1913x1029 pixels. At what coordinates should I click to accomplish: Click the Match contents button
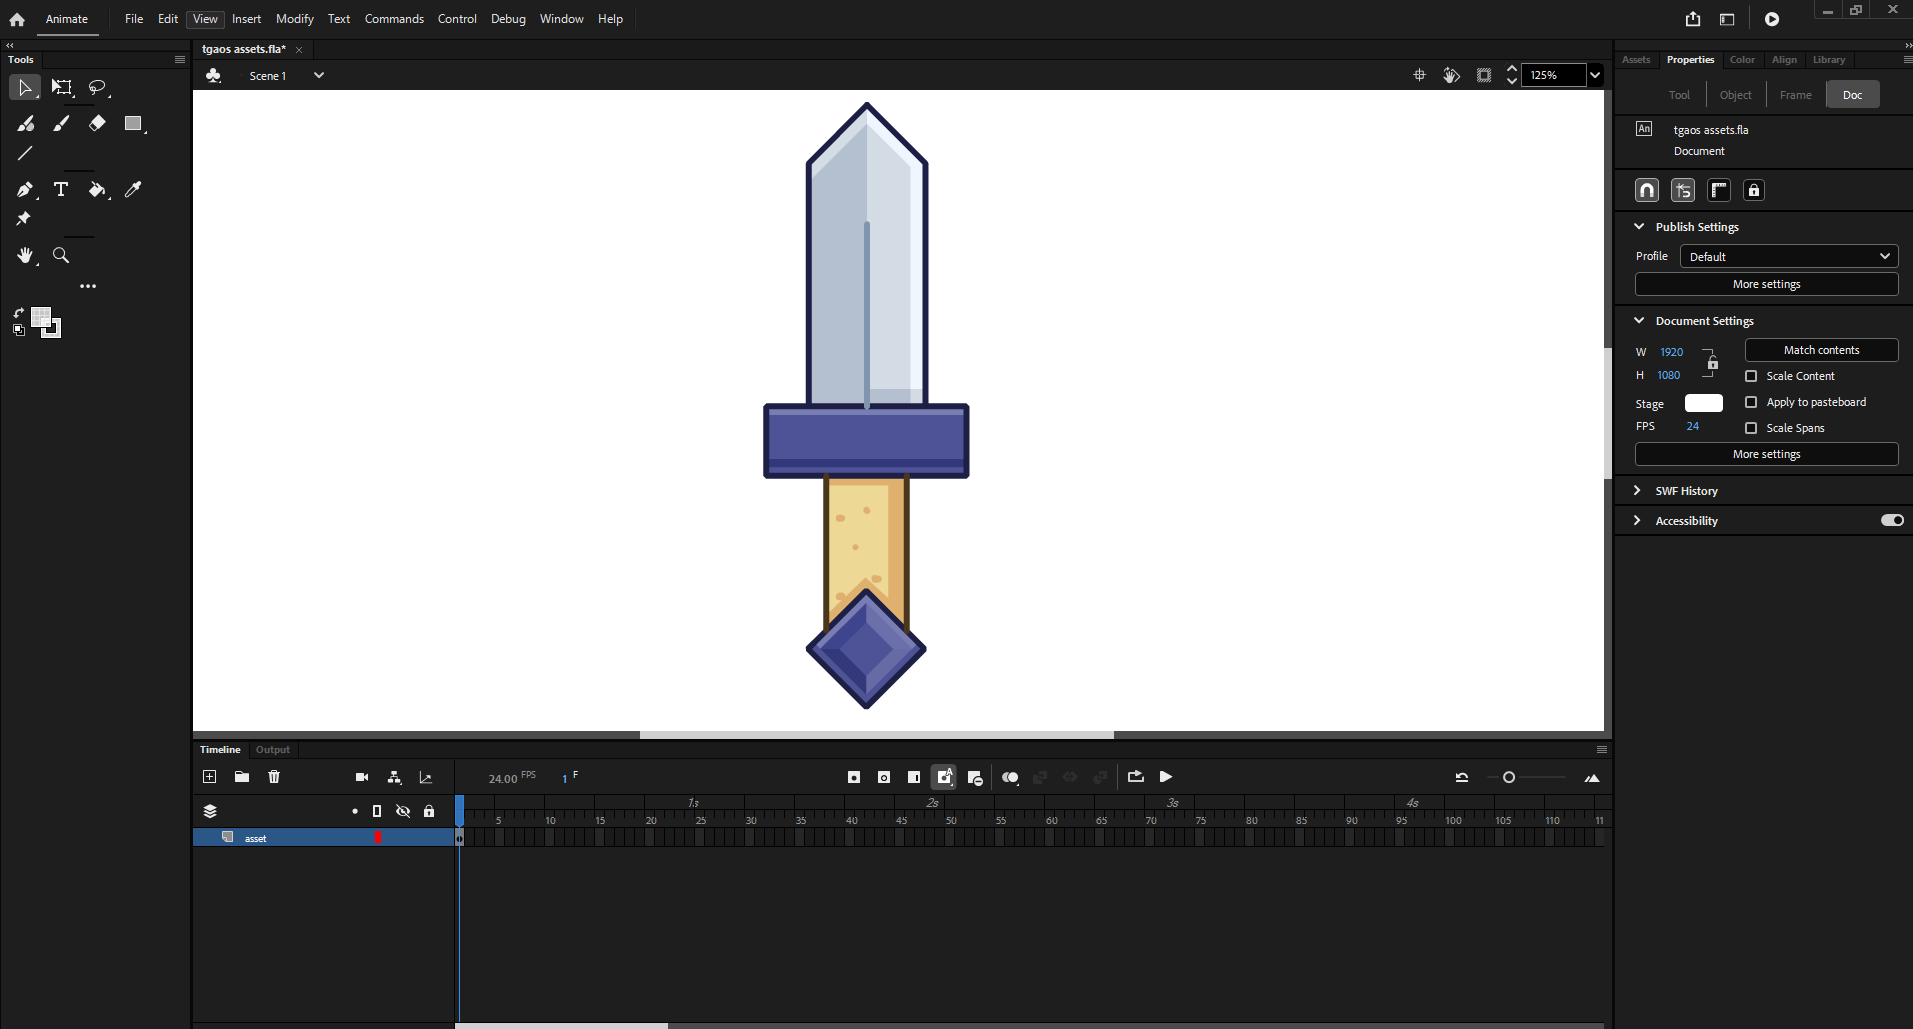coord(1821,350)
